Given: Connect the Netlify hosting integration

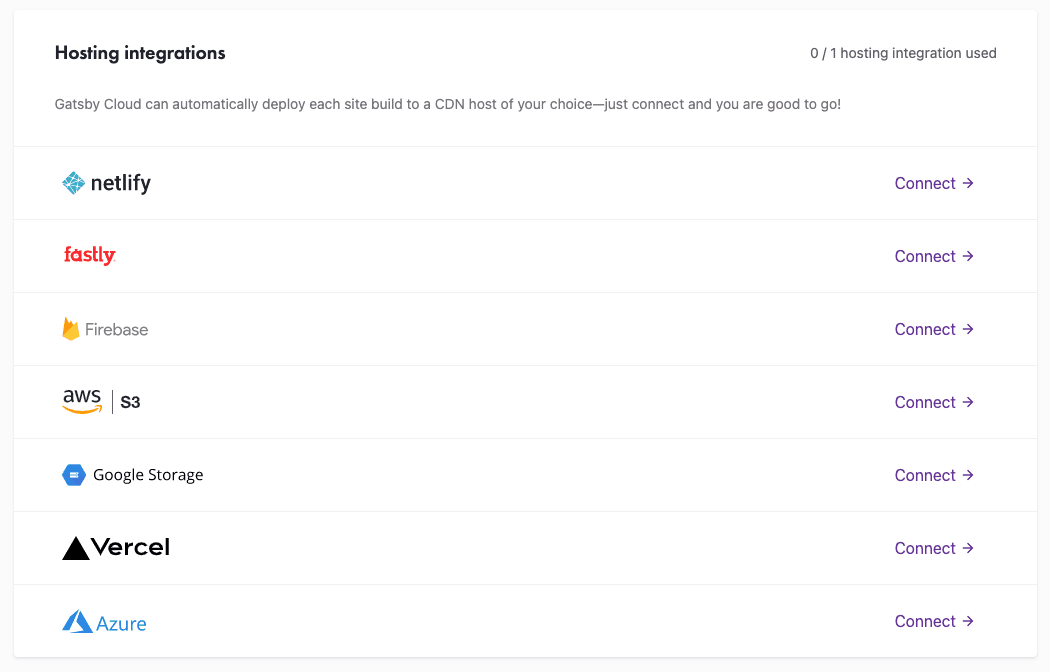Looking at the screenshot, I should [934, 183].
